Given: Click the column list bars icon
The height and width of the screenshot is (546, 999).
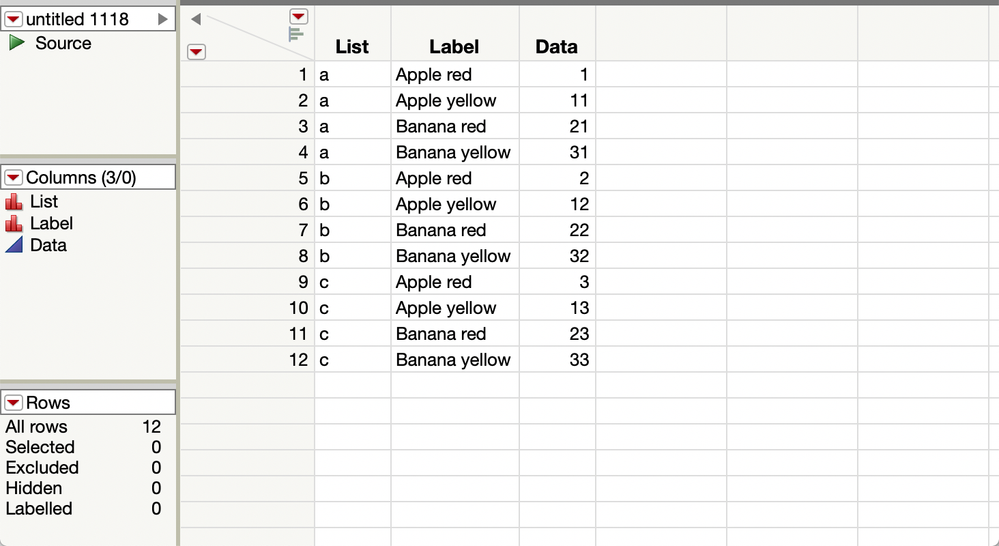Looking at the screenshot, I should coord(296,34).
